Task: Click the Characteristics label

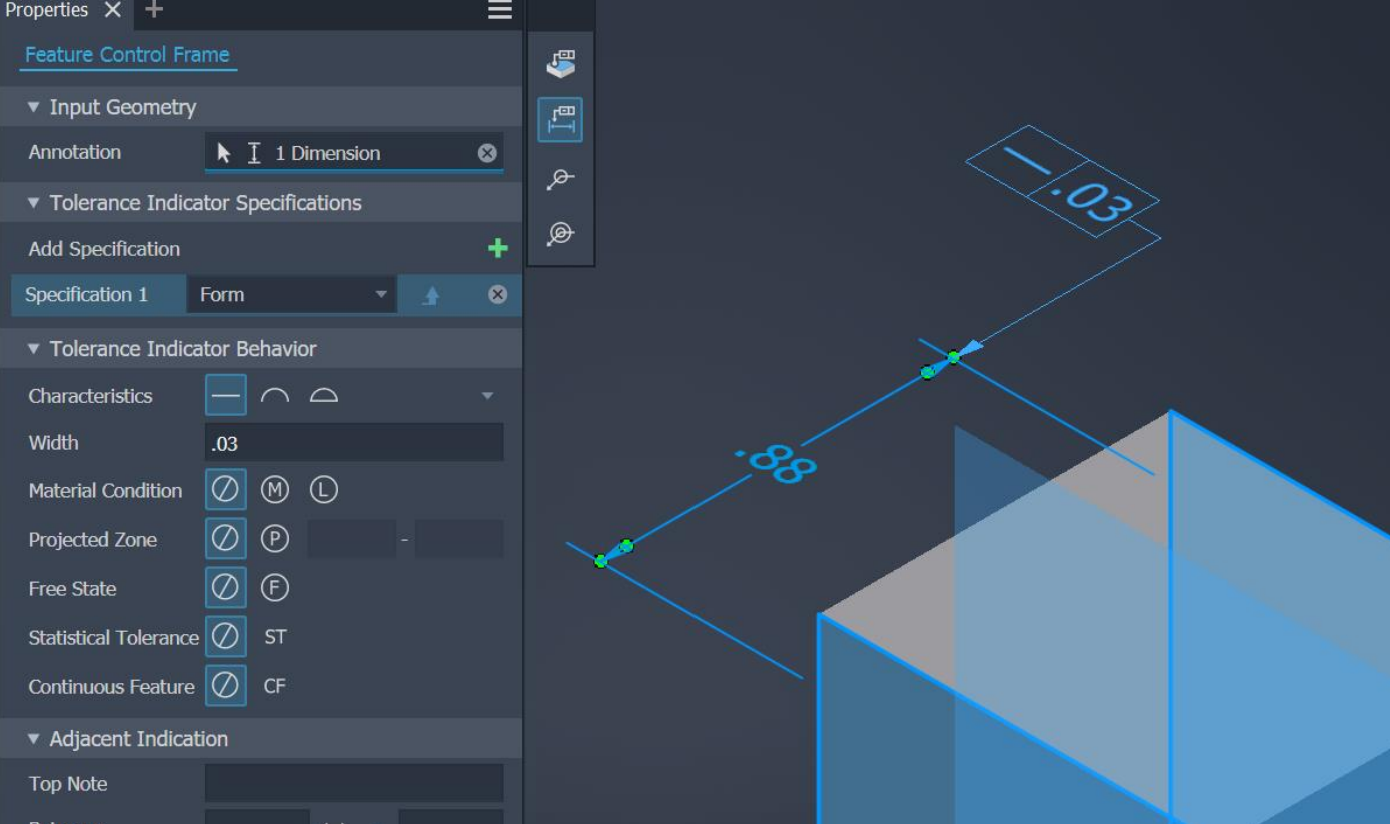Action: (91, 396)
